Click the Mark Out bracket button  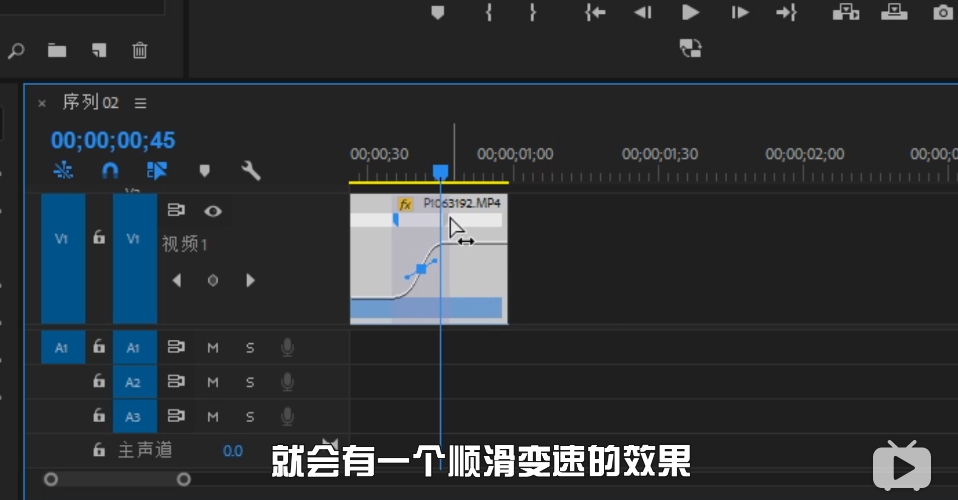click(x=533, y=12)
